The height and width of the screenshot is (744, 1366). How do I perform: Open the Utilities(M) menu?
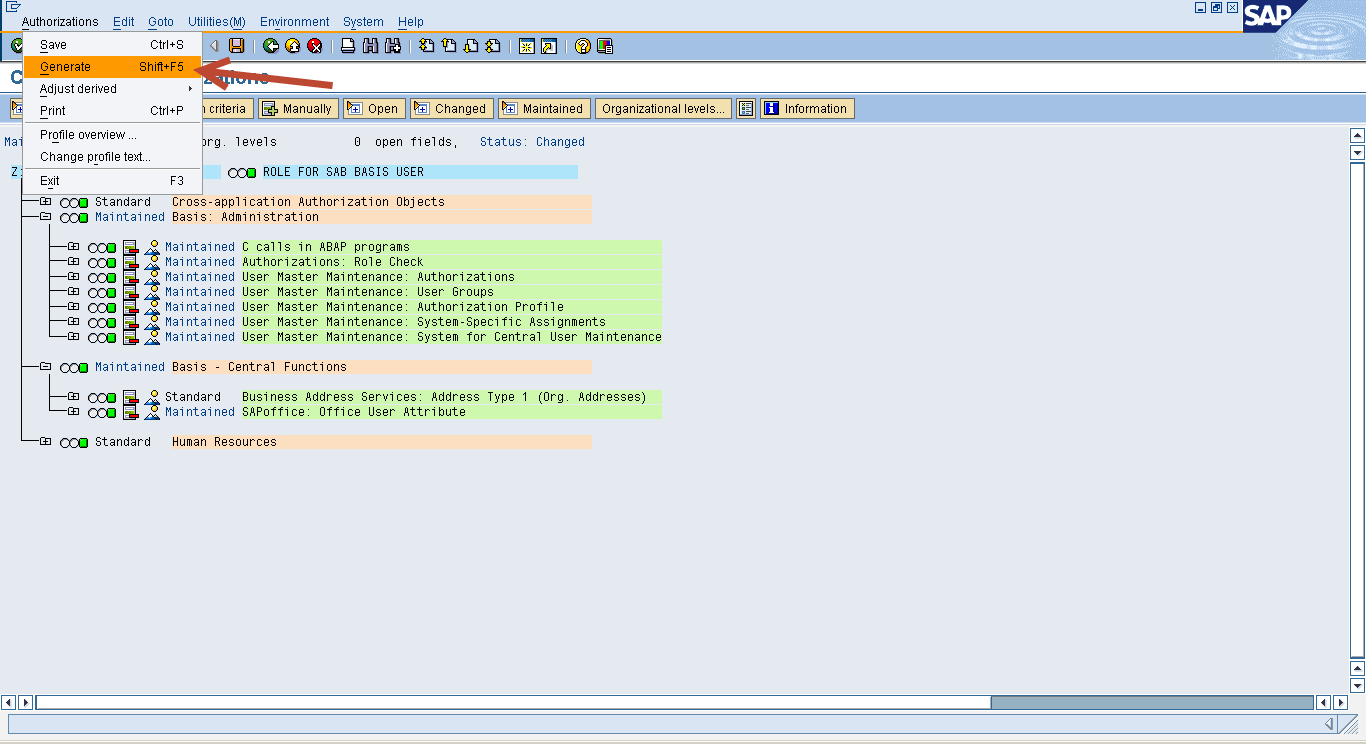(x=217, y=22)
